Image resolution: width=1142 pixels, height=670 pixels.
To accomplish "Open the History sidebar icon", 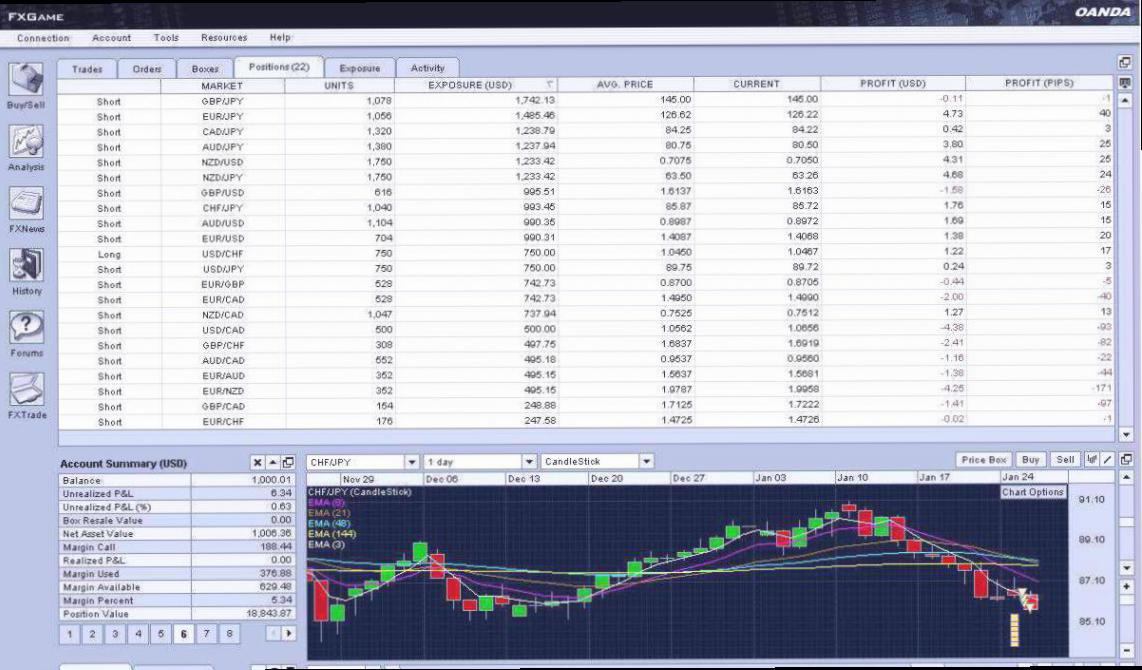I will (x=26, y=265).
